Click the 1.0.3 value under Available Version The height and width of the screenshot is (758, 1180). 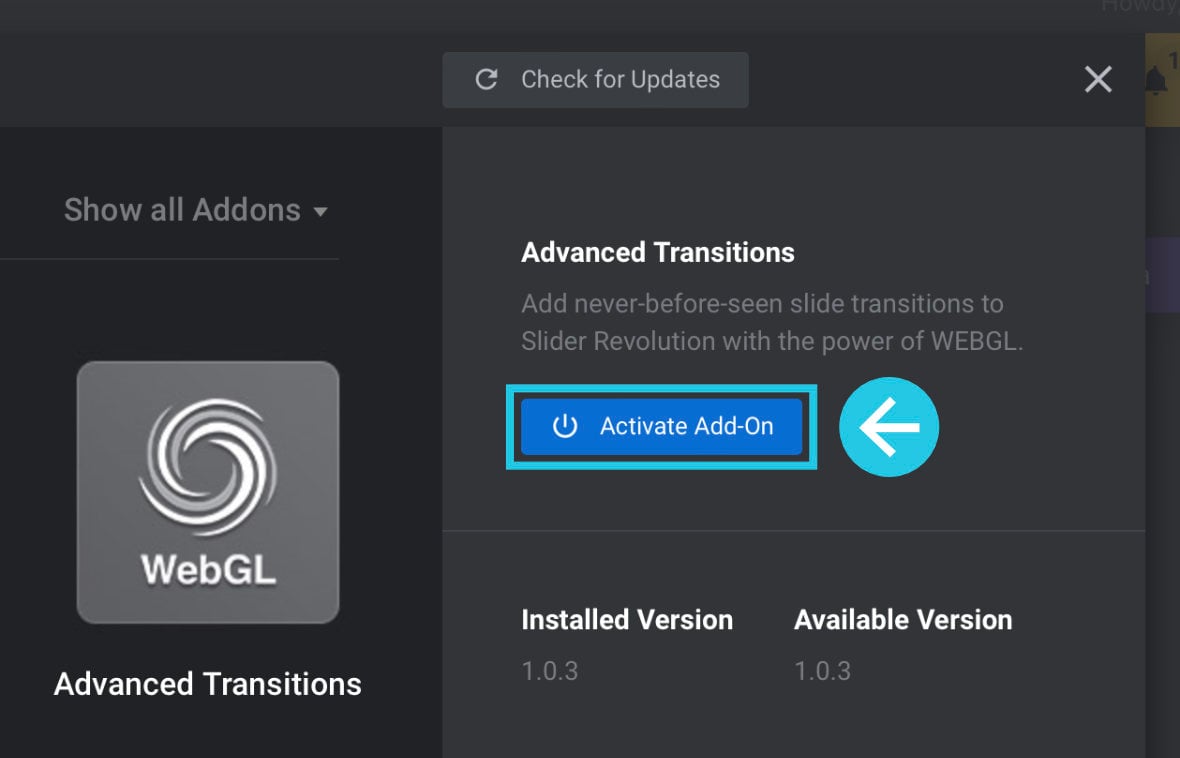click(x=823, y=671)
